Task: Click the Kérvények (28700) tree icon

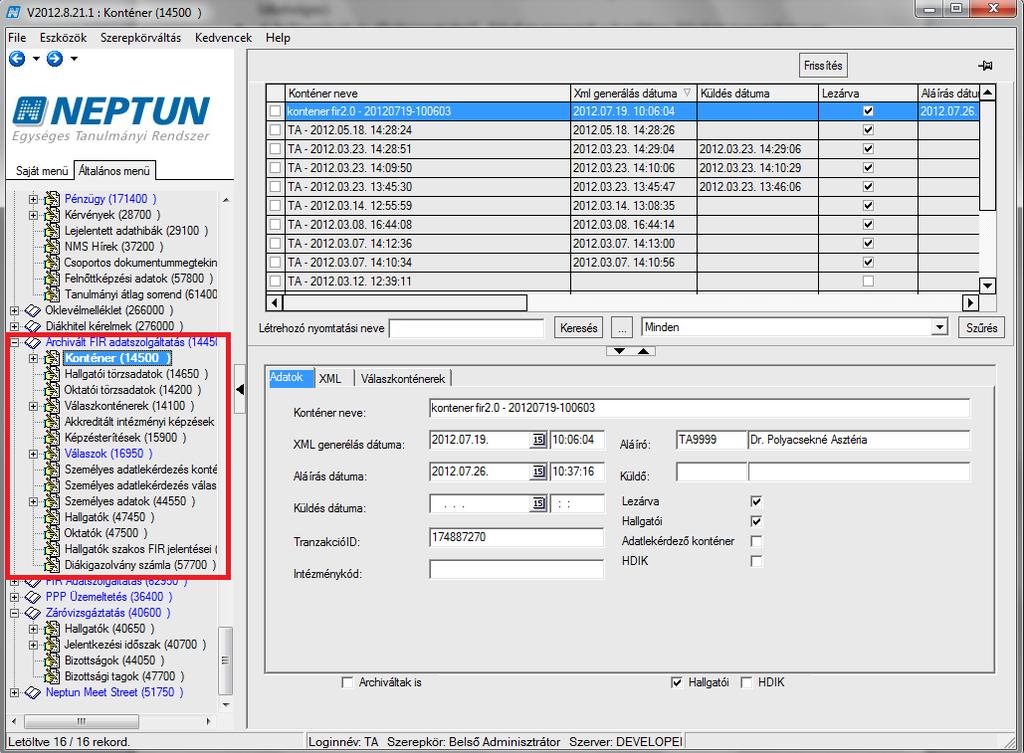Action: 52,215
